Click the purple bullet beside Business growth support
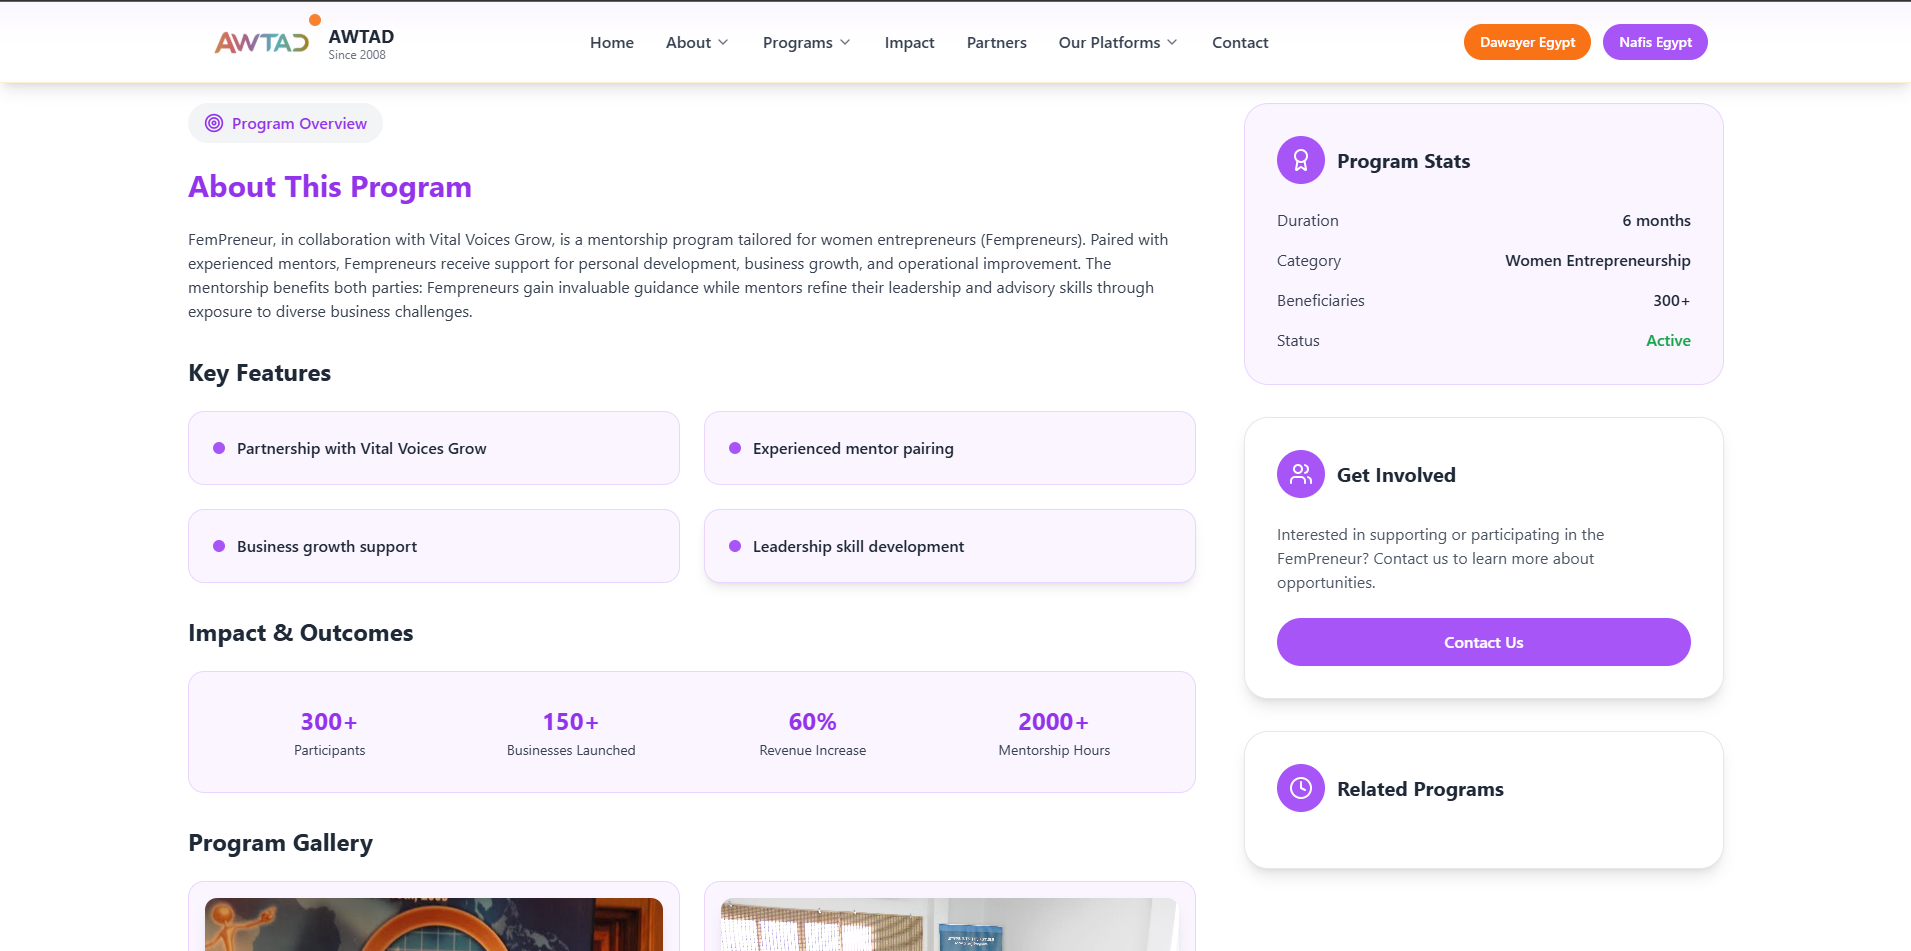1911x951 pixels. (x=219, y=546)
